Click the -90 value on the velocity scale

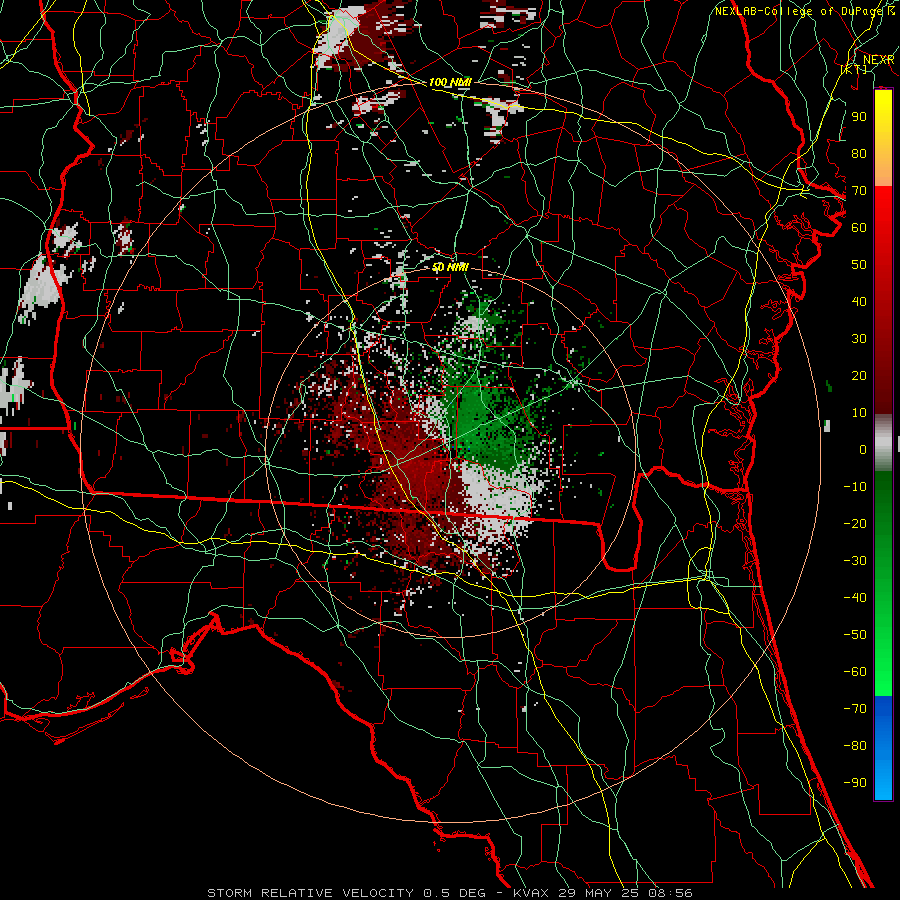pos(855,783)
